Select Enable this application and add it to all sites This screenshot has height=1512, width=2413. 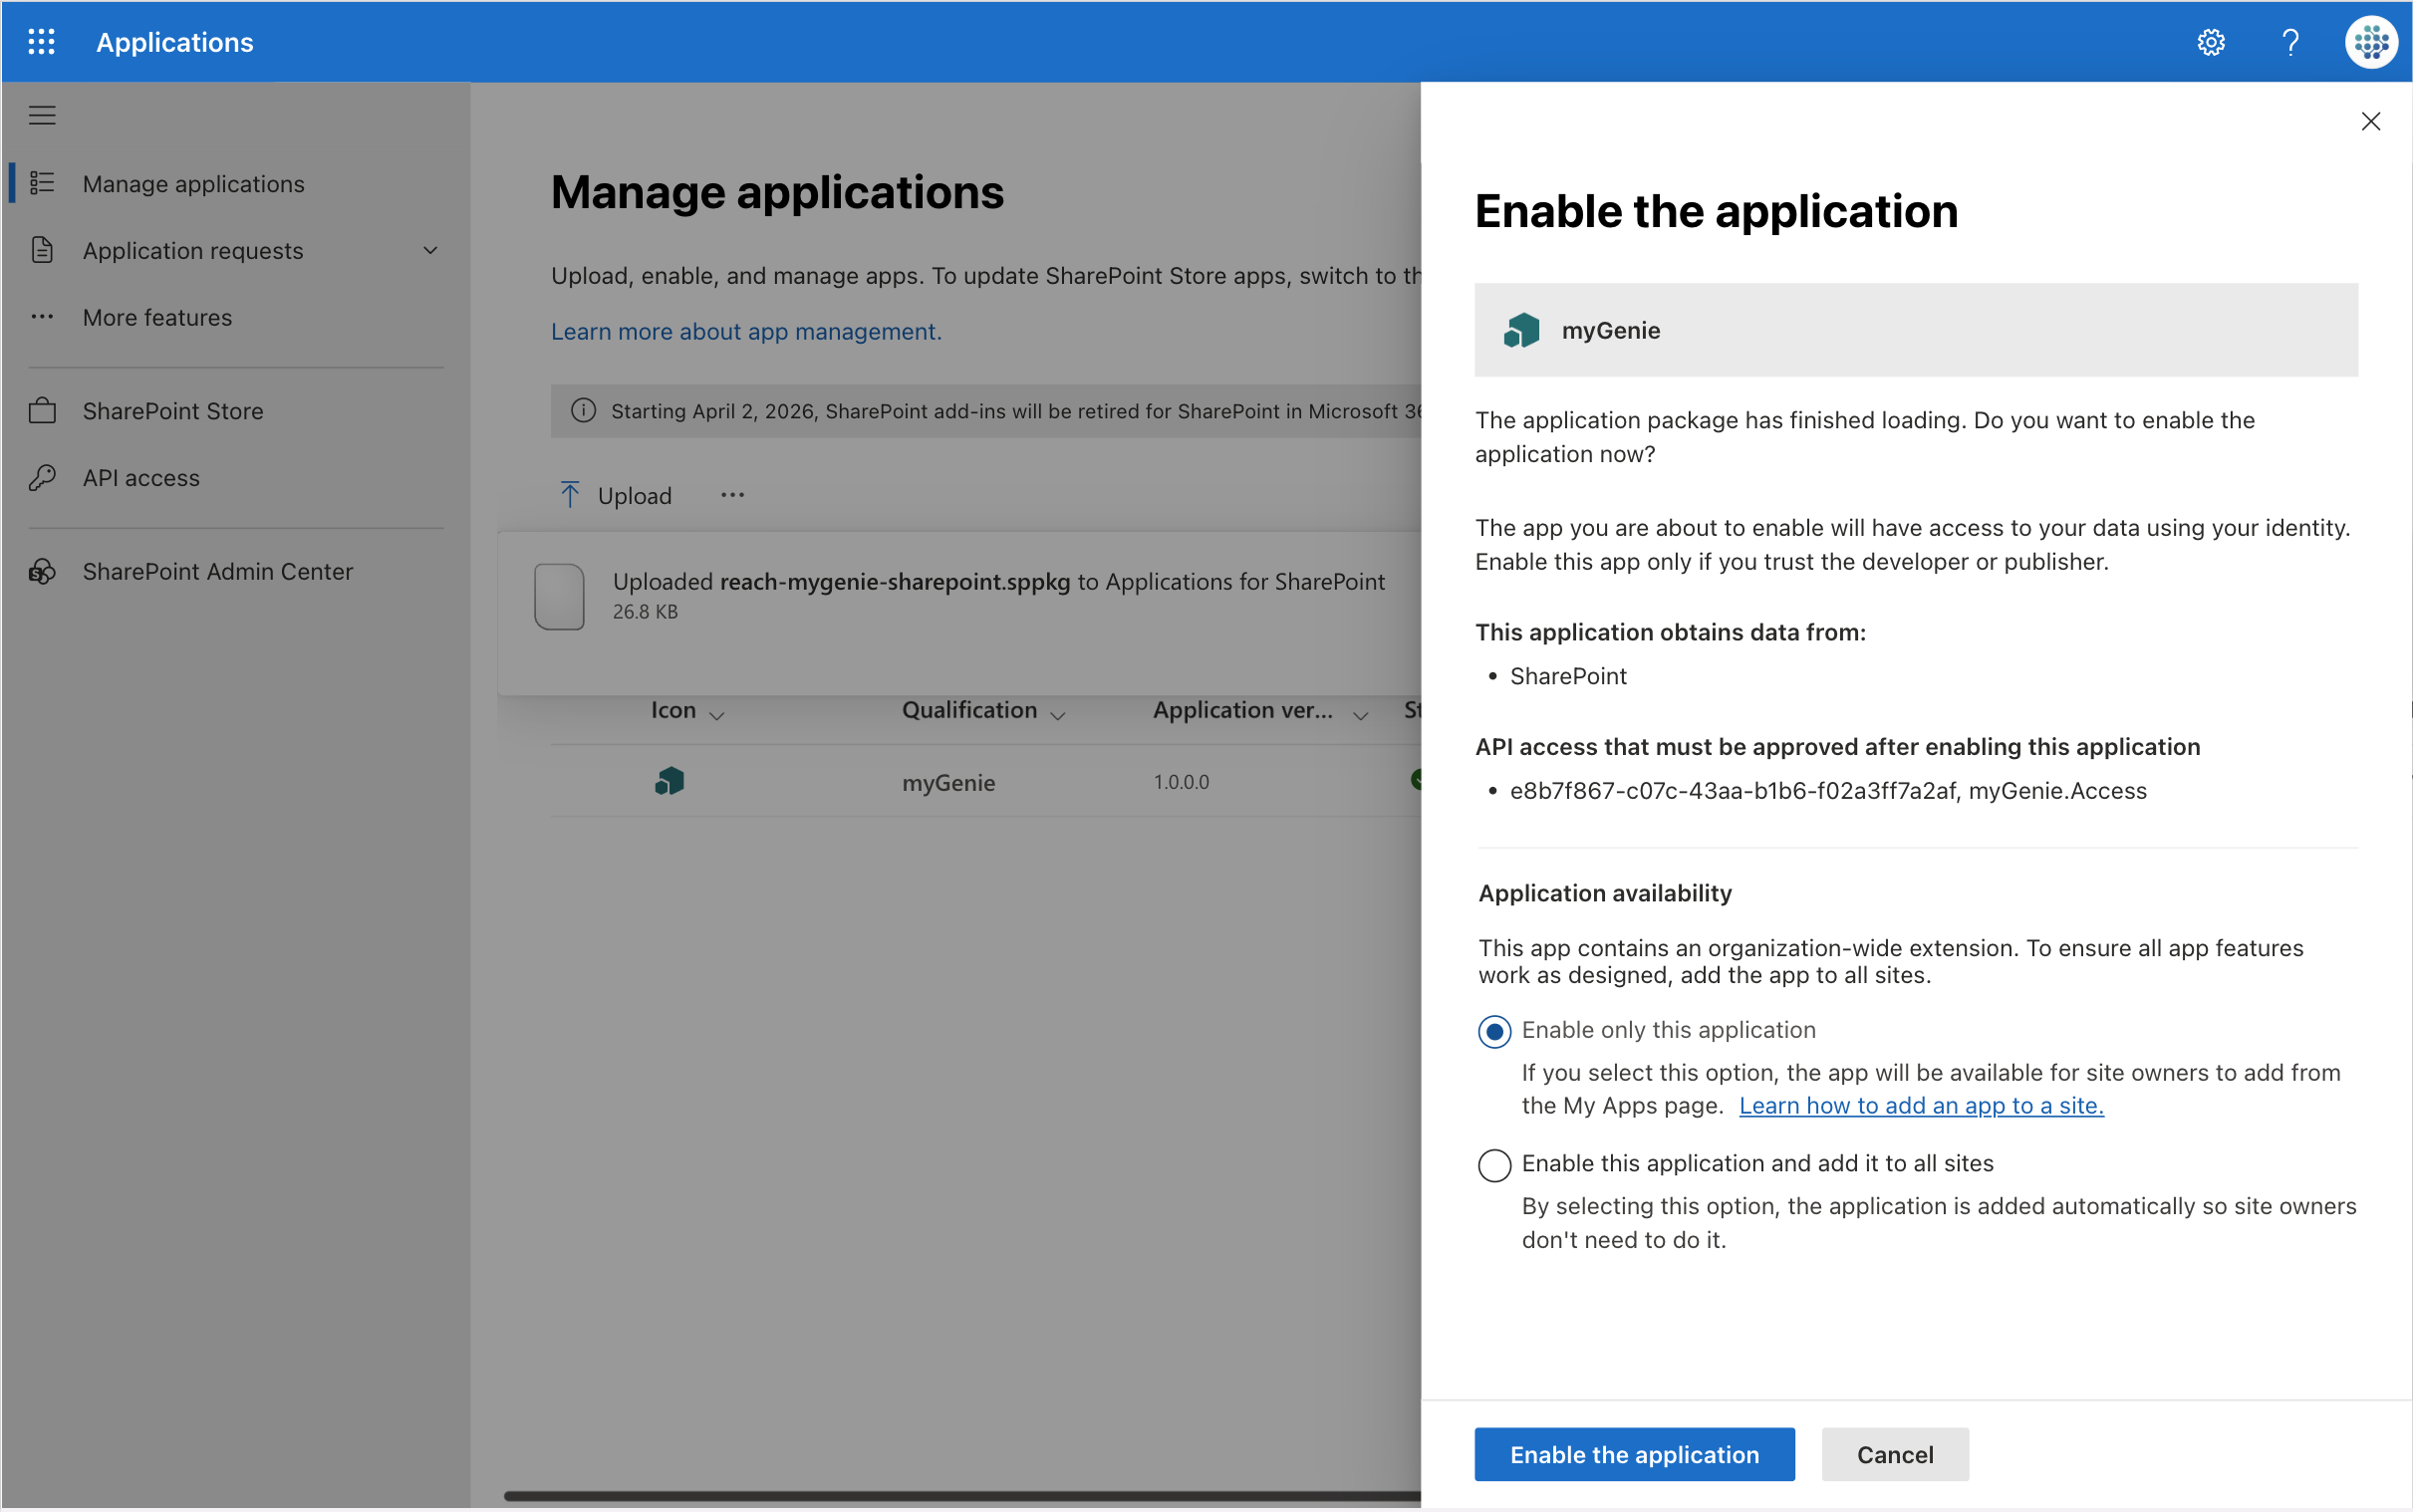[1494, 1165]
